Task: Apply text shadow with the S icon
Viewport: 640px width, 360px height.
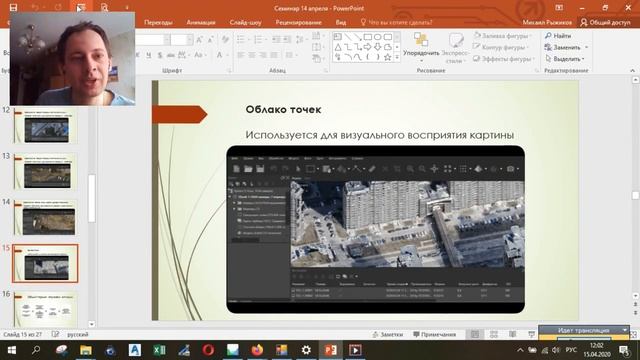Action: 160,55
